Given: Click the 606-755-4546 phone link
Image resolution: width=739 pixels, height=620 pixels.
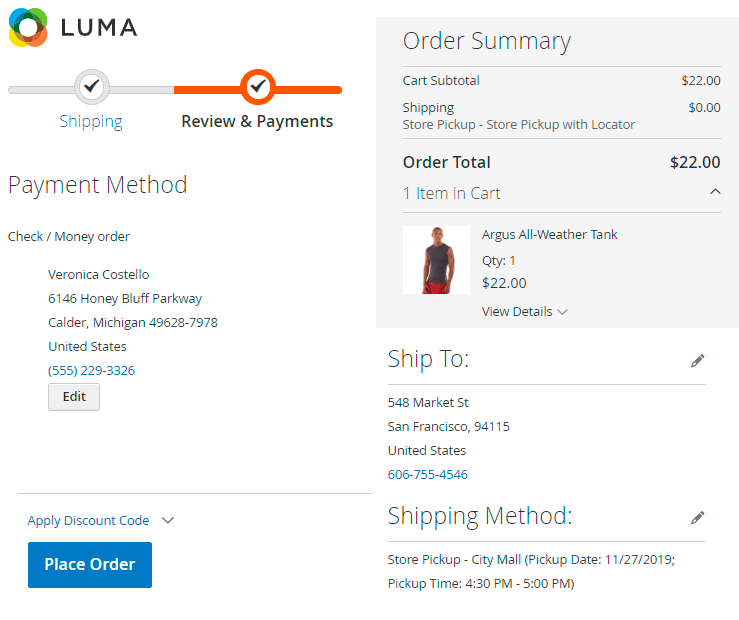Looking at the screenshot, I should coord(427,474).
